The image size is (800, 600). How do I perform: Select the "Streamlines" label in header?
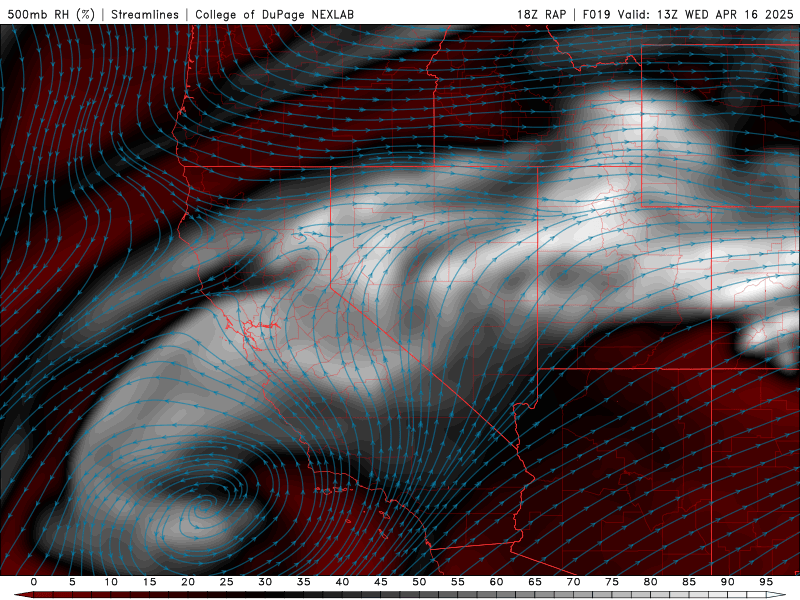point(145,14)
